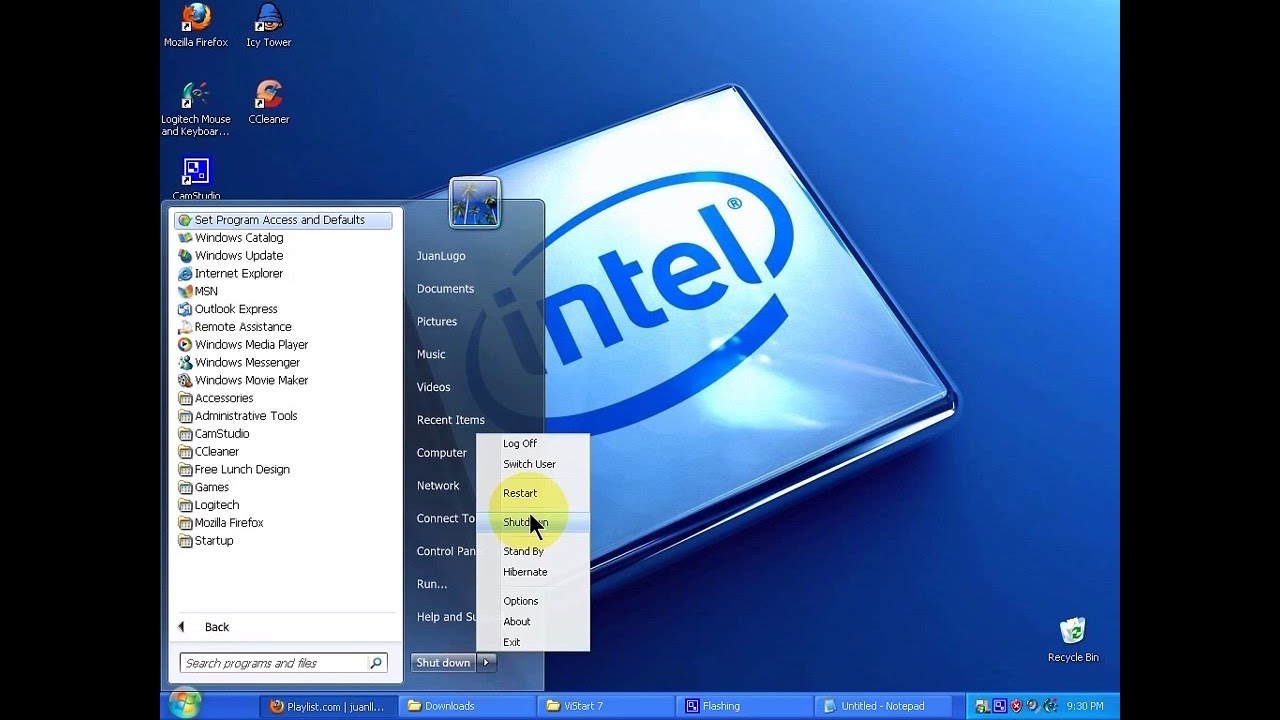Open Videos from start menu
Image resolution: width=1280 pixels, height=720 pixels.
pyautogui.click(x=434, y=387)
